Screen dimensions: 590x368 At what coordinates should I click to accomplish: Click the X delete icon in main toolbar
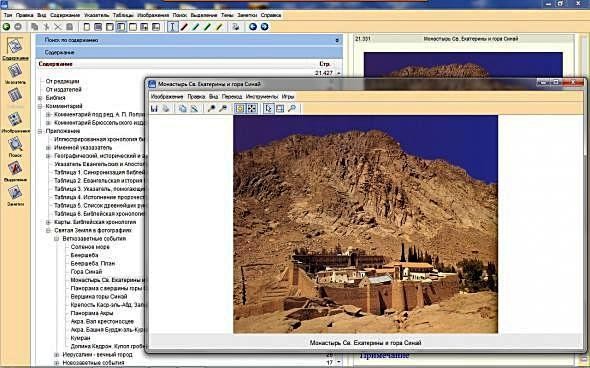tap(58, 27)
